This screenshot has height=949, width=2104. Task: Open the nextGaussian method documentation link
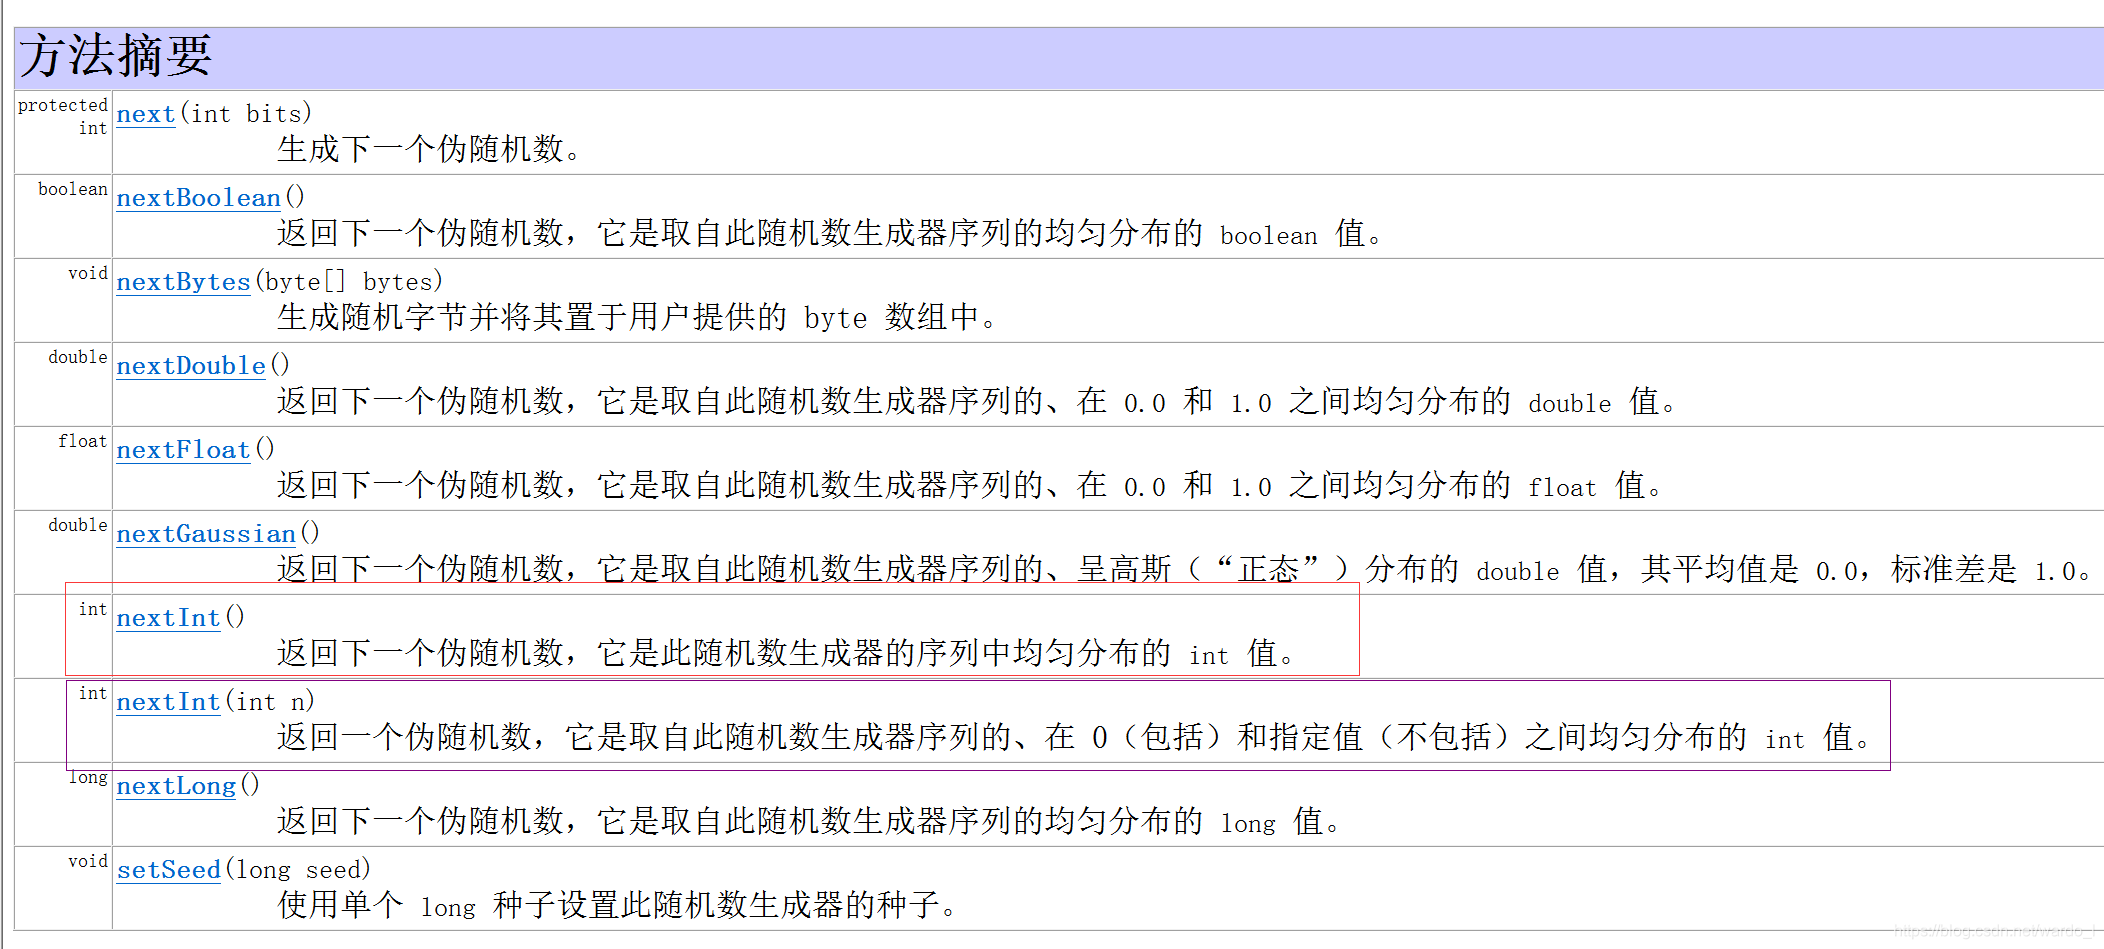(x=205, y=533)
